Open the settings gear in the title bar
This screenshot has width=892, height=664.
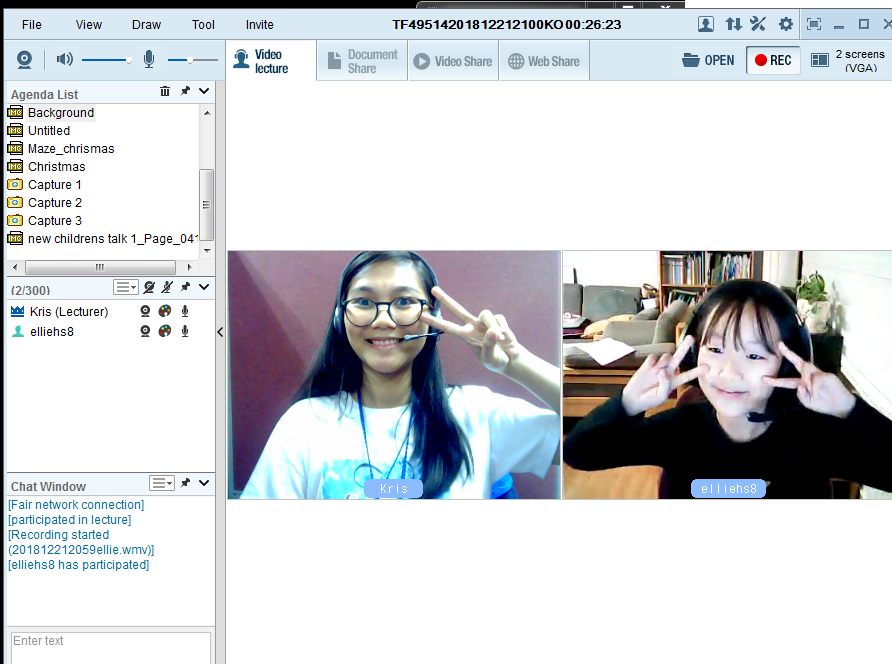(786, 24)
